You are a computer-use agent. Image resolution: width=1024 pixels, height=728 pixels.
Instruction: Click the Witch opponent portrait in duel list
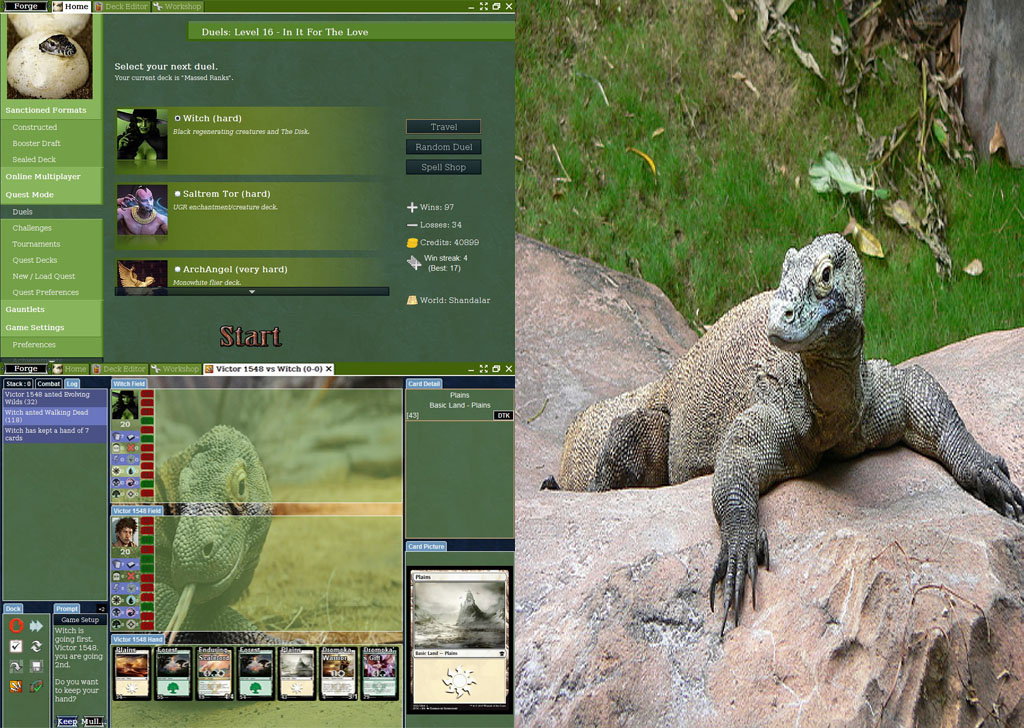[142, 134]
